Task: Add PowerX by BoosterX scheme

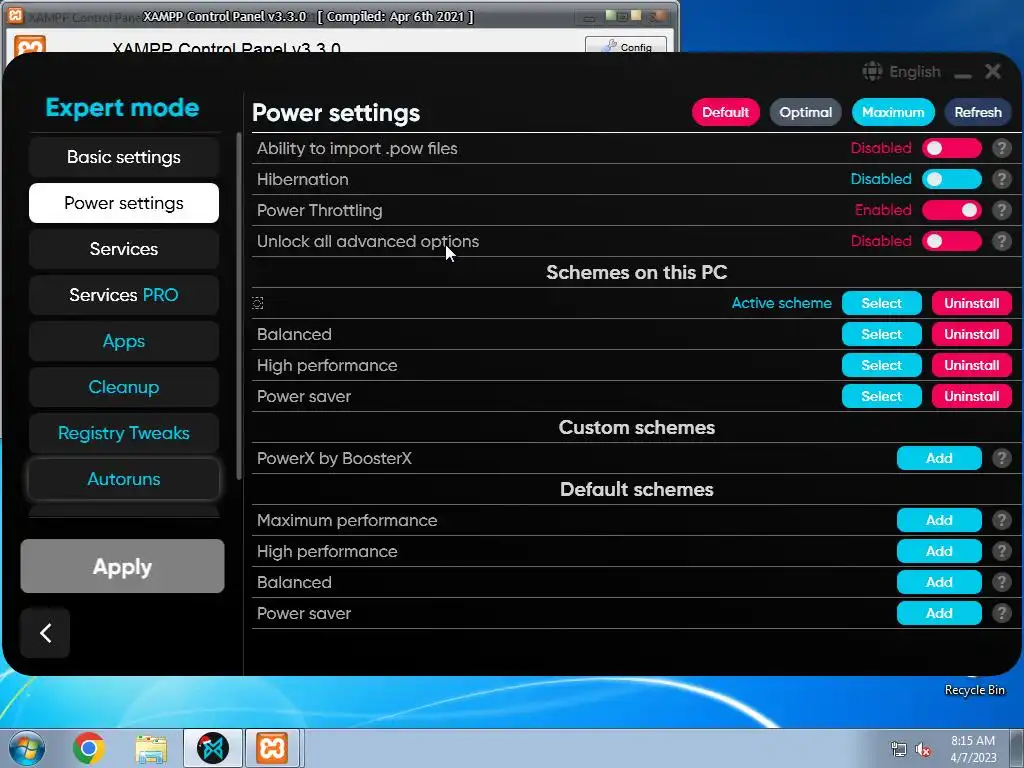Action: (x=938, y=458)
